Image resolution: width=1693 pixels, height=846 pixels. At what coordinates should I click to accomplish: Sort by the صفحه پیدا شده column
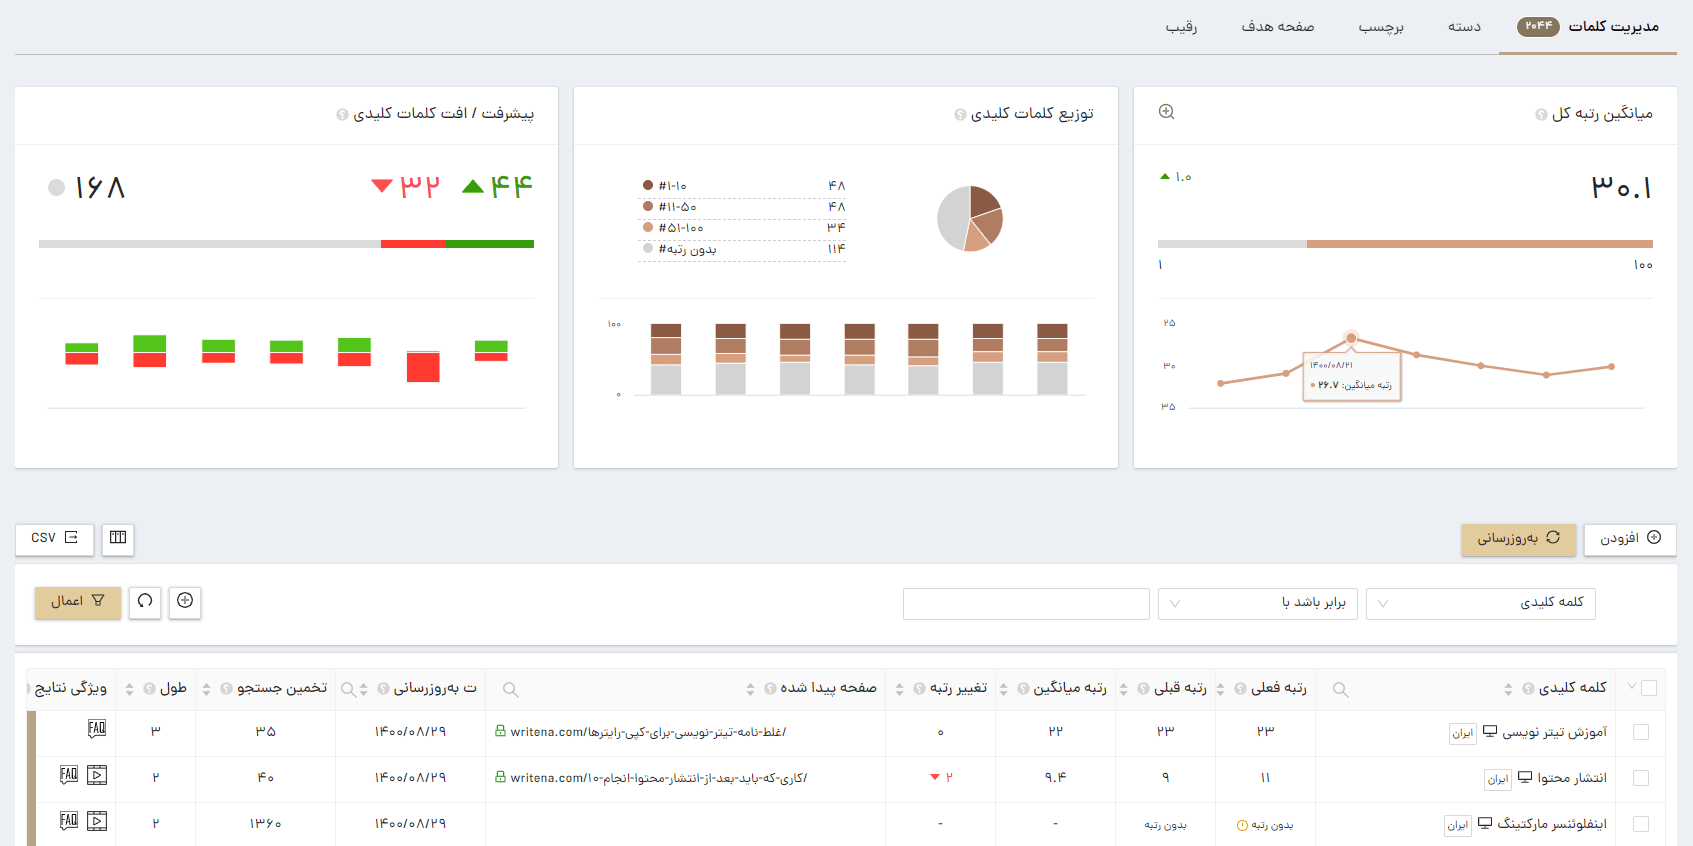point(750,689)
